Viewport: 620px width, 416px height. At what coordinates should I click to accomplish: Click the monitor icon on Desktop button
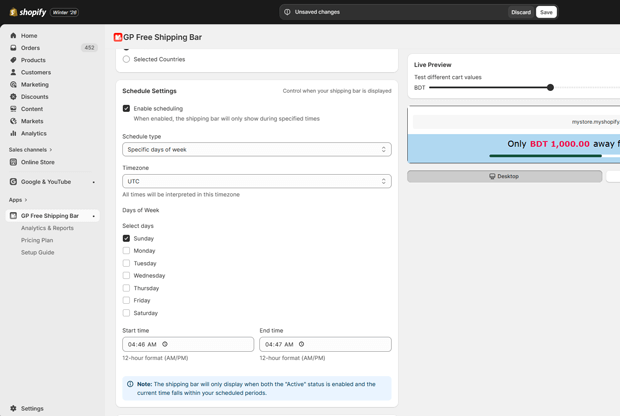(x=492, y=176)
